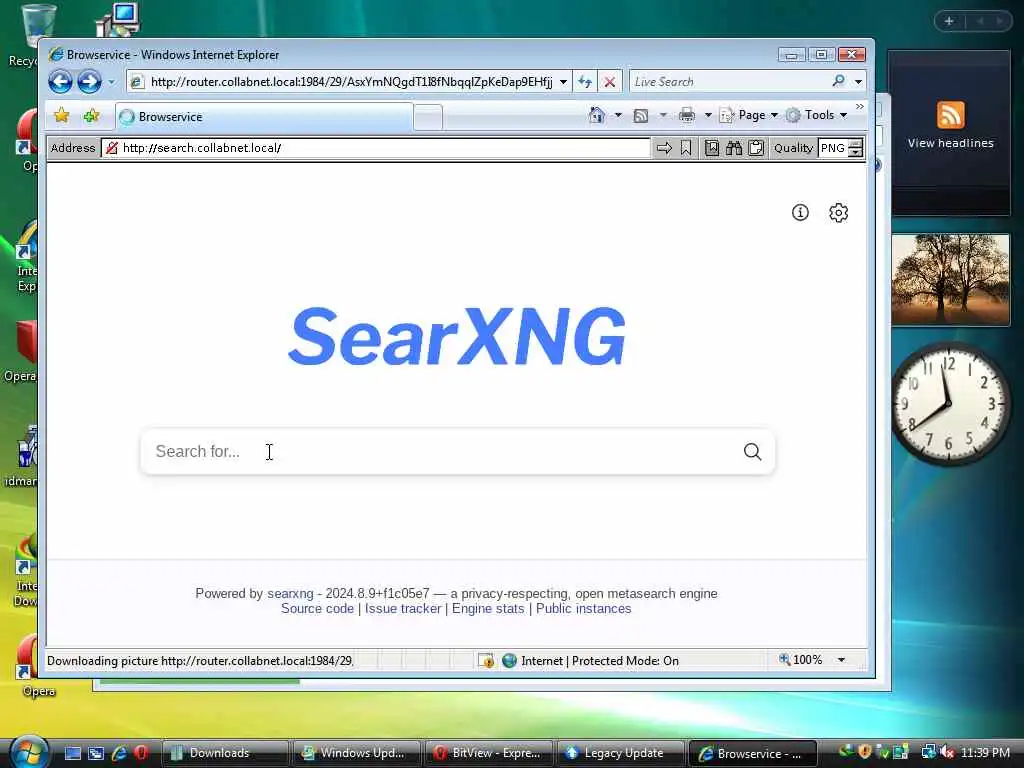The height and width of the screenshot is (768, 1024).
Task: Print the page with the printer icon
Action: (x=687, y=116)
